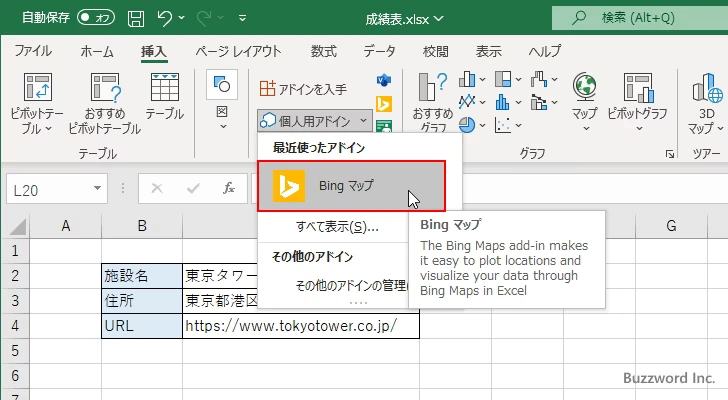This screenshot has width=728, height=400.
Task: Open the ファイル tab
Action: (33, 51)
